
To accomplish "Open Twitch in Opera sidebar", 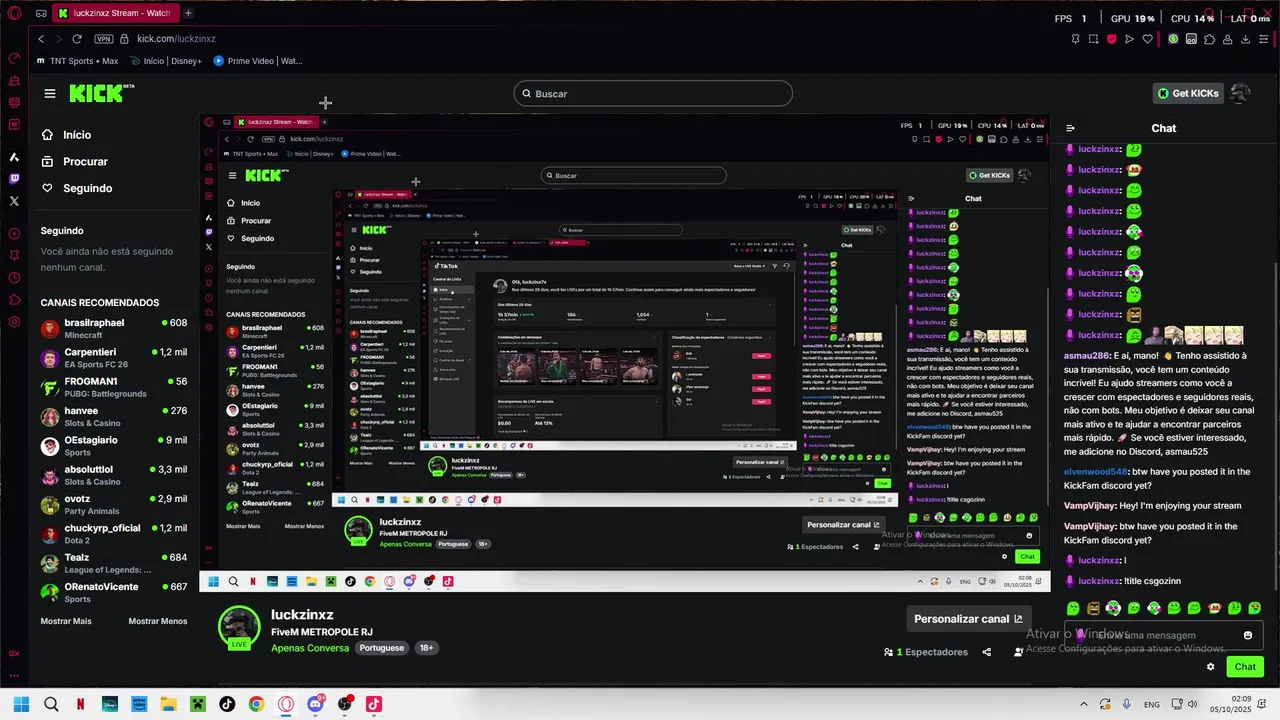I will [x=14, y=179].
